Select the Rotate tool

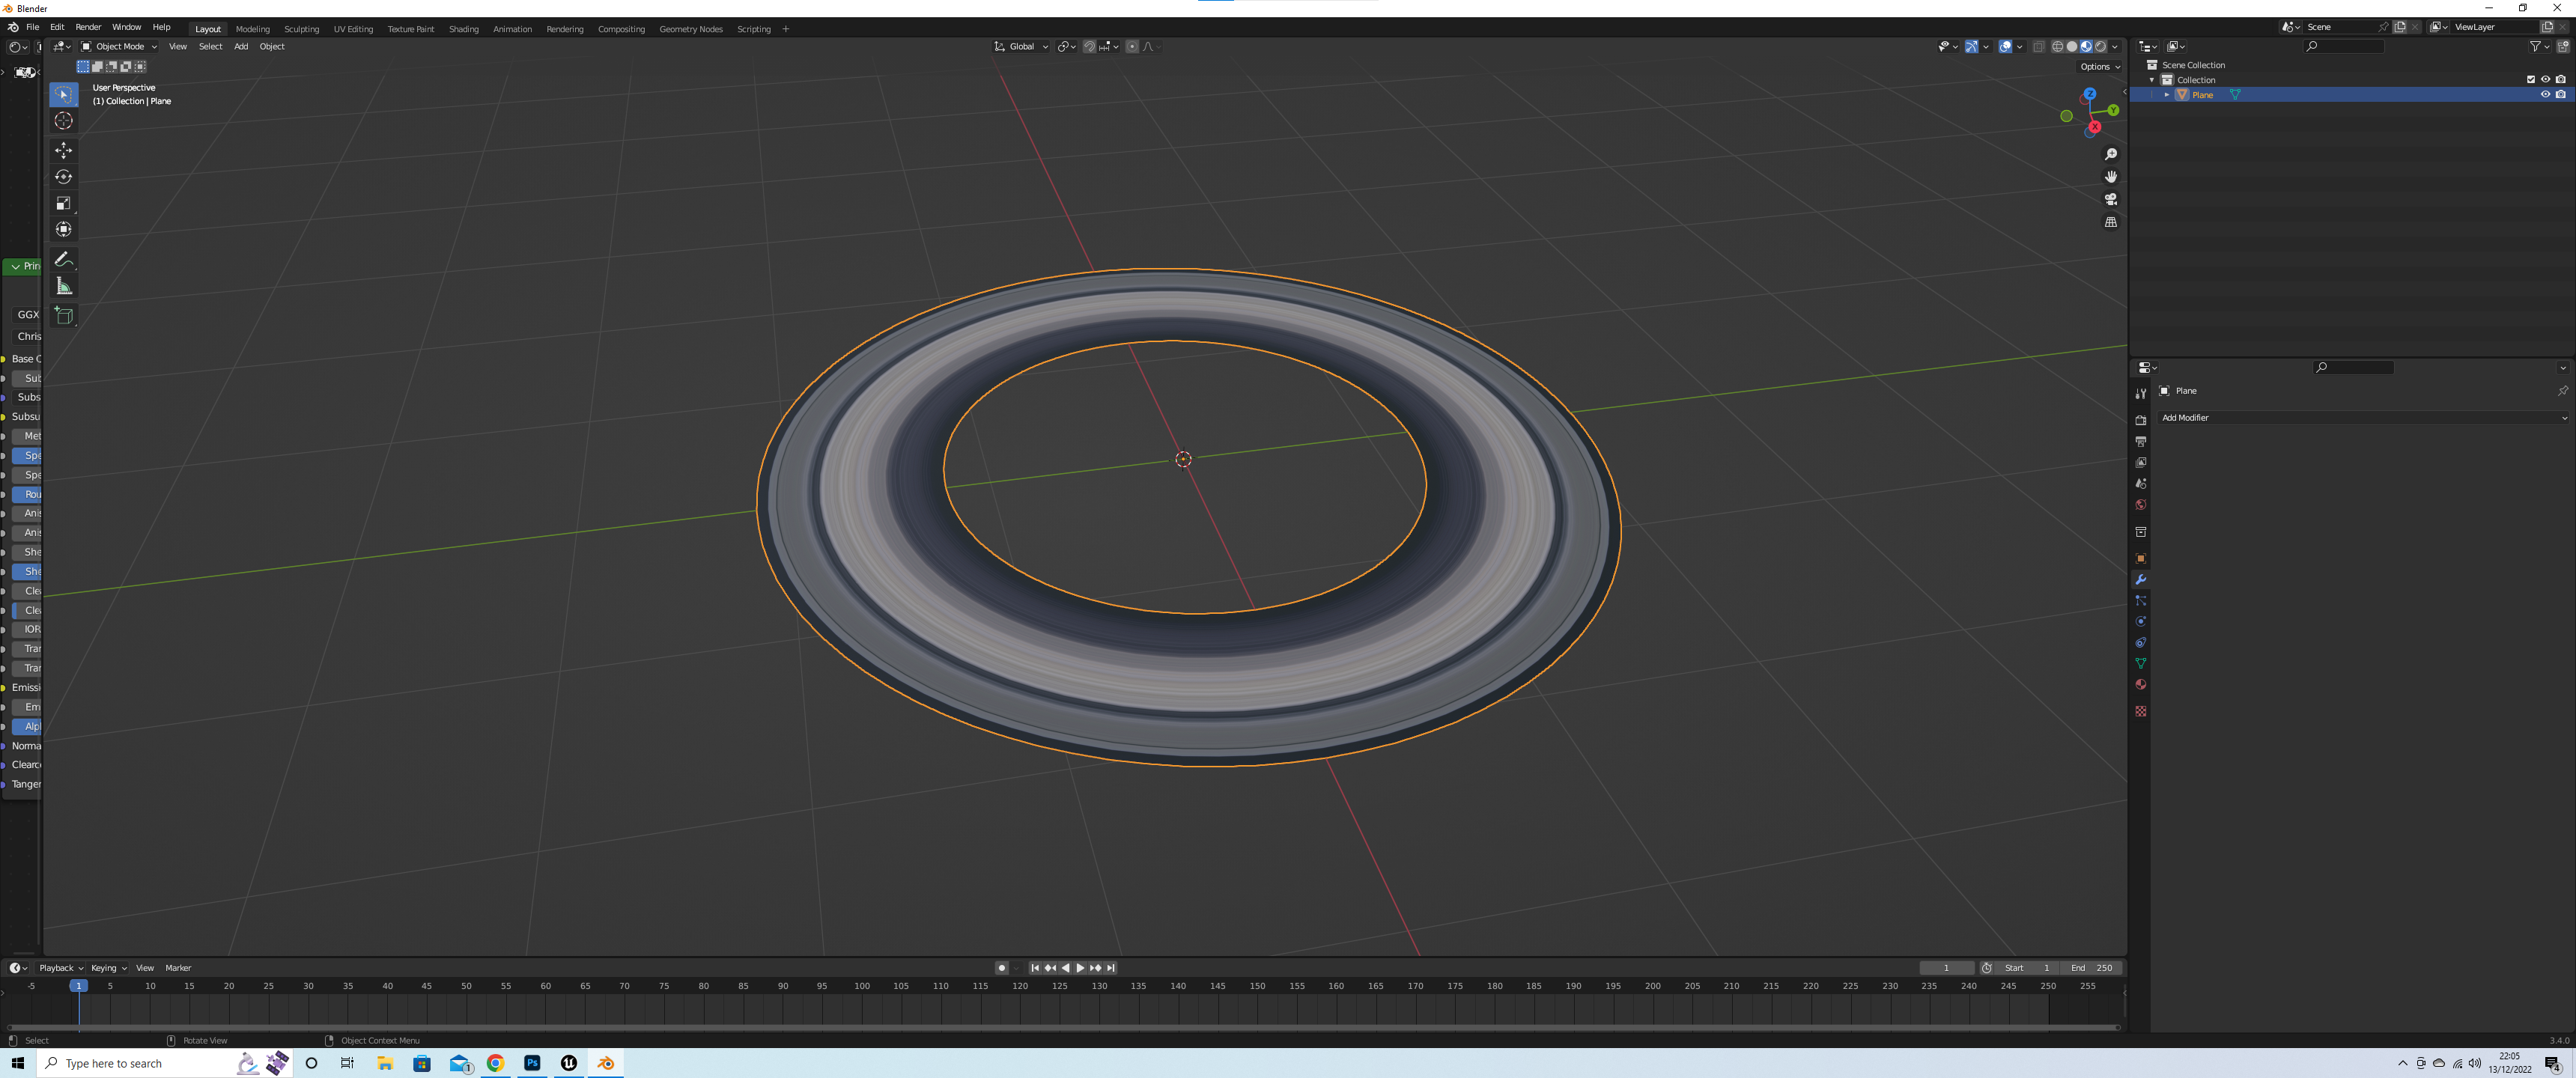pyautogui.click(x=63, y=177)
